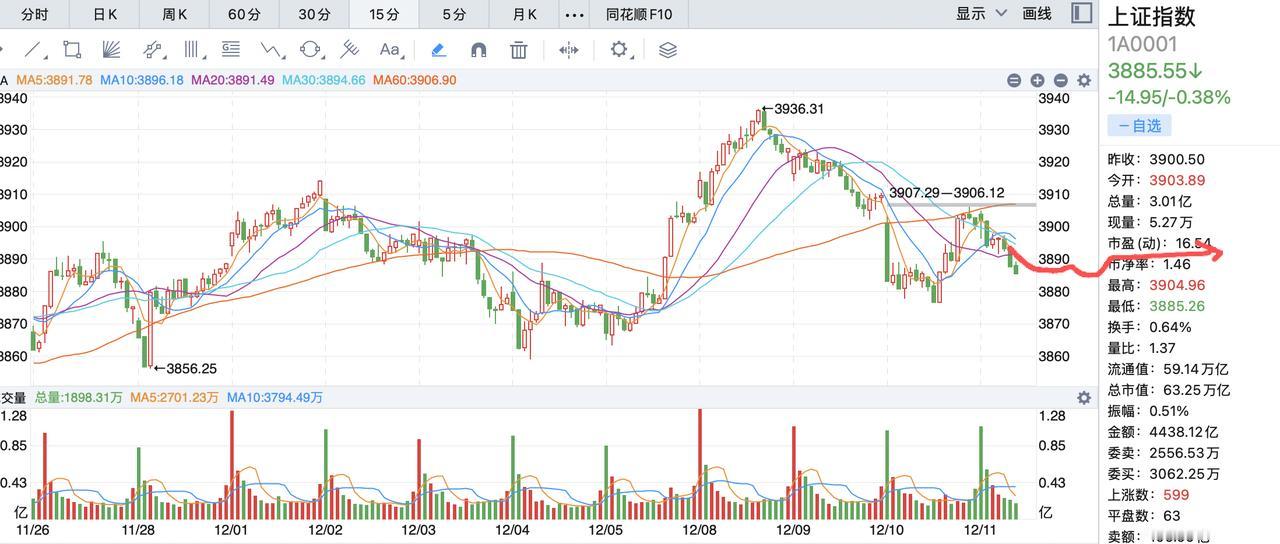The image size is (1280, 544).
Task: Click the horizontal measure arrows icon
Action: coord(568,49)
